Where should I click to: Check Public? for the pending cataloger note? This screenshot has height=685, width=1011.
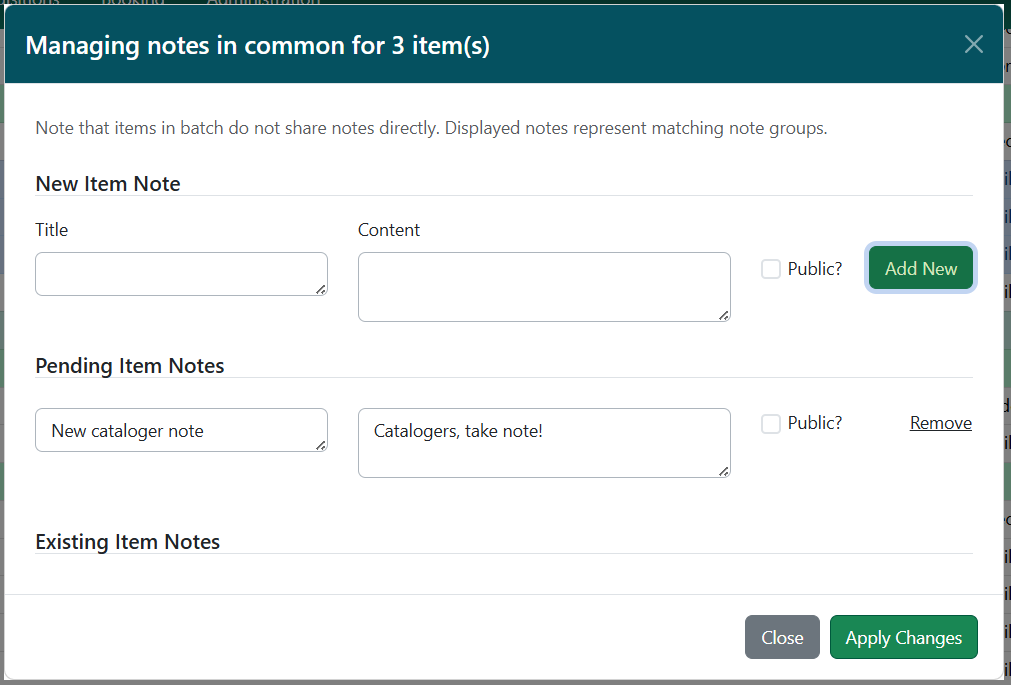(x=770, y=423)
